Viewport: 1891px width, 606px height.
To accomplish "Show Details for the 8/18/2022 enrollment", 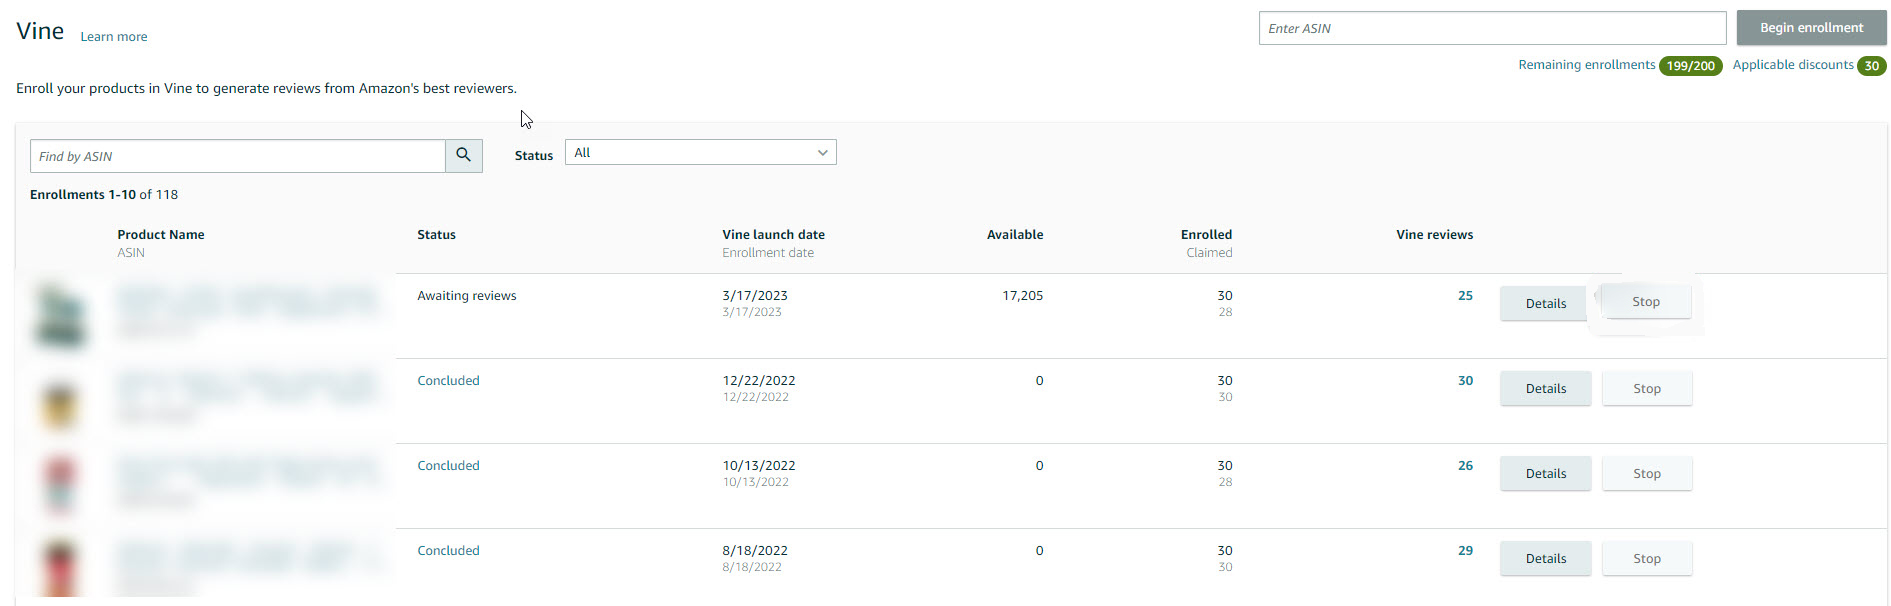I will click(x=1545, y=559).
